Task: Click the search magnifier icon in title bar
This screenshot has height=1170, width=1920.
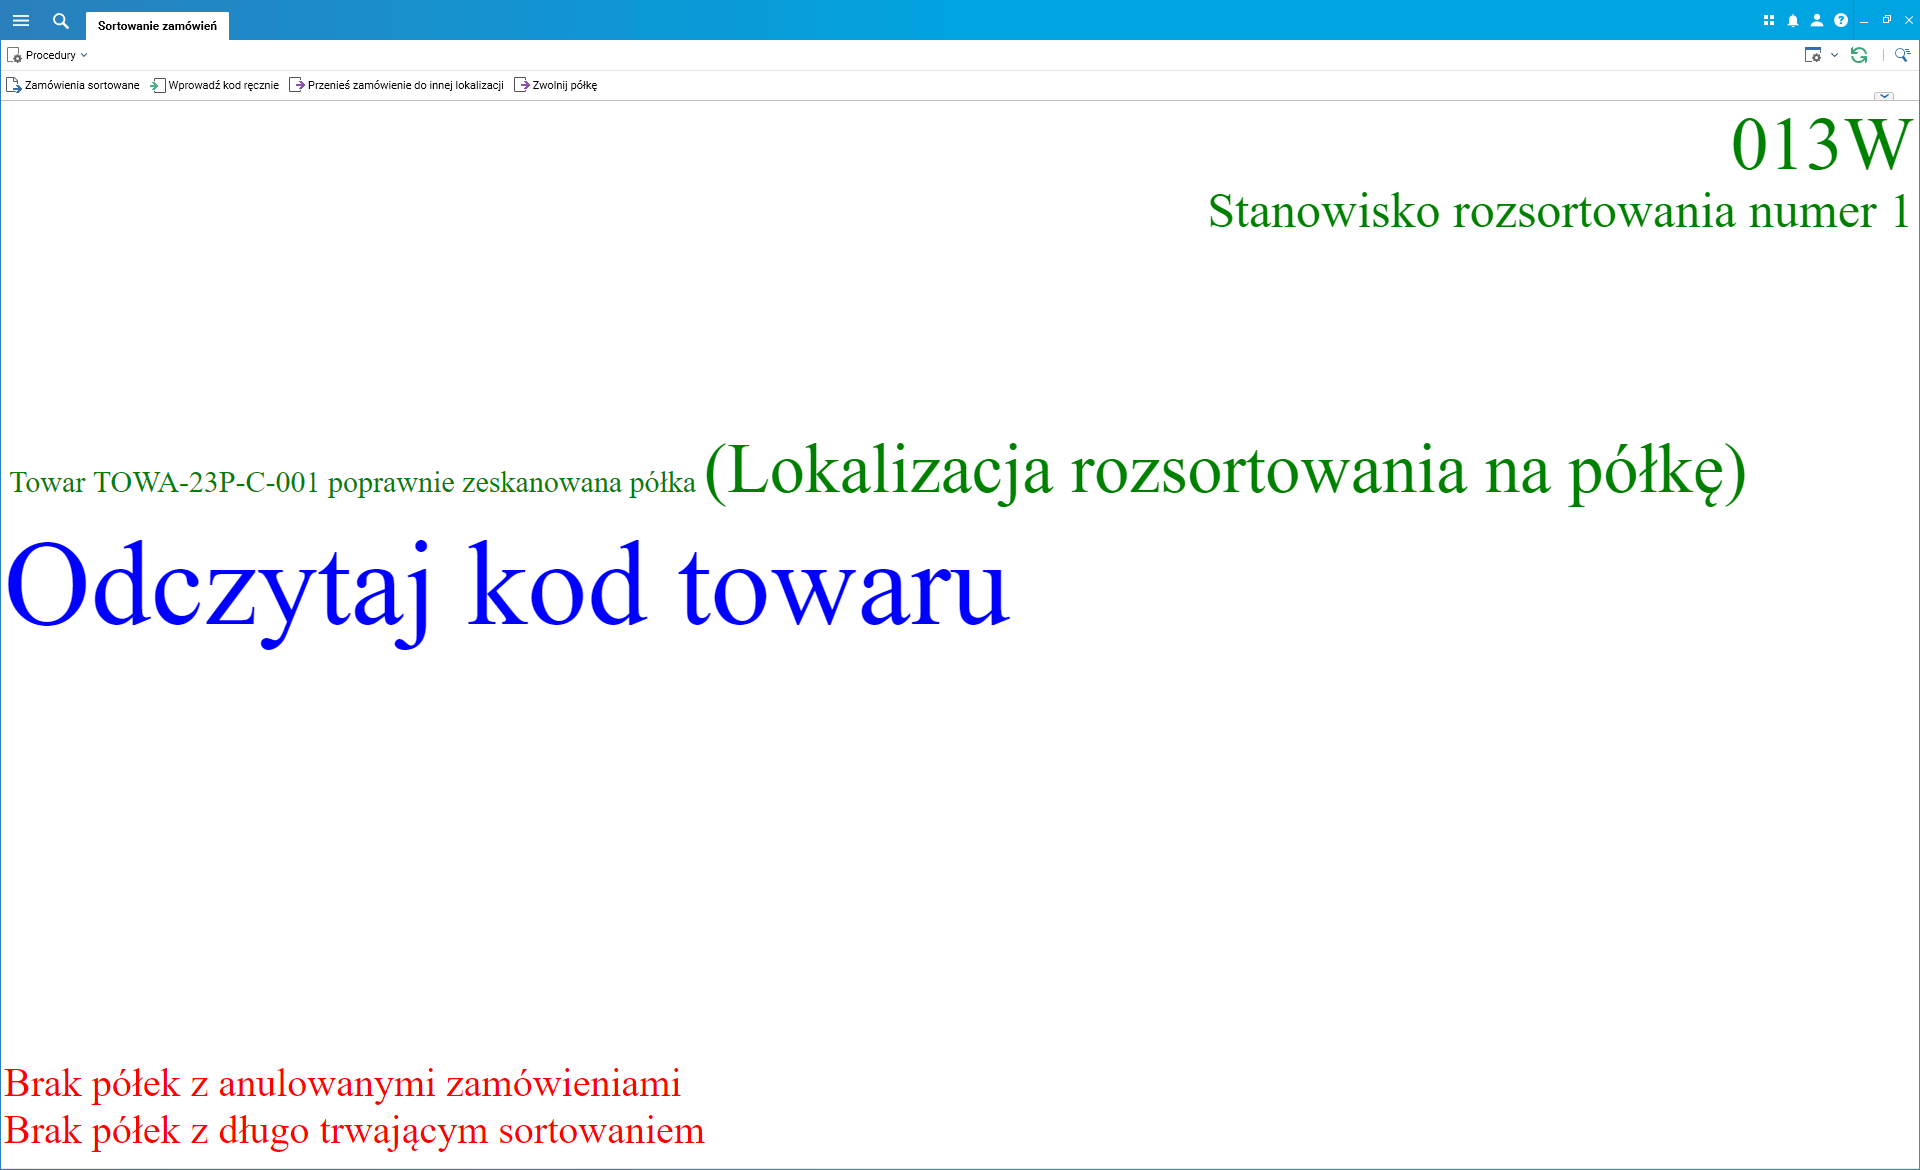Action: [x=61, y=20]
